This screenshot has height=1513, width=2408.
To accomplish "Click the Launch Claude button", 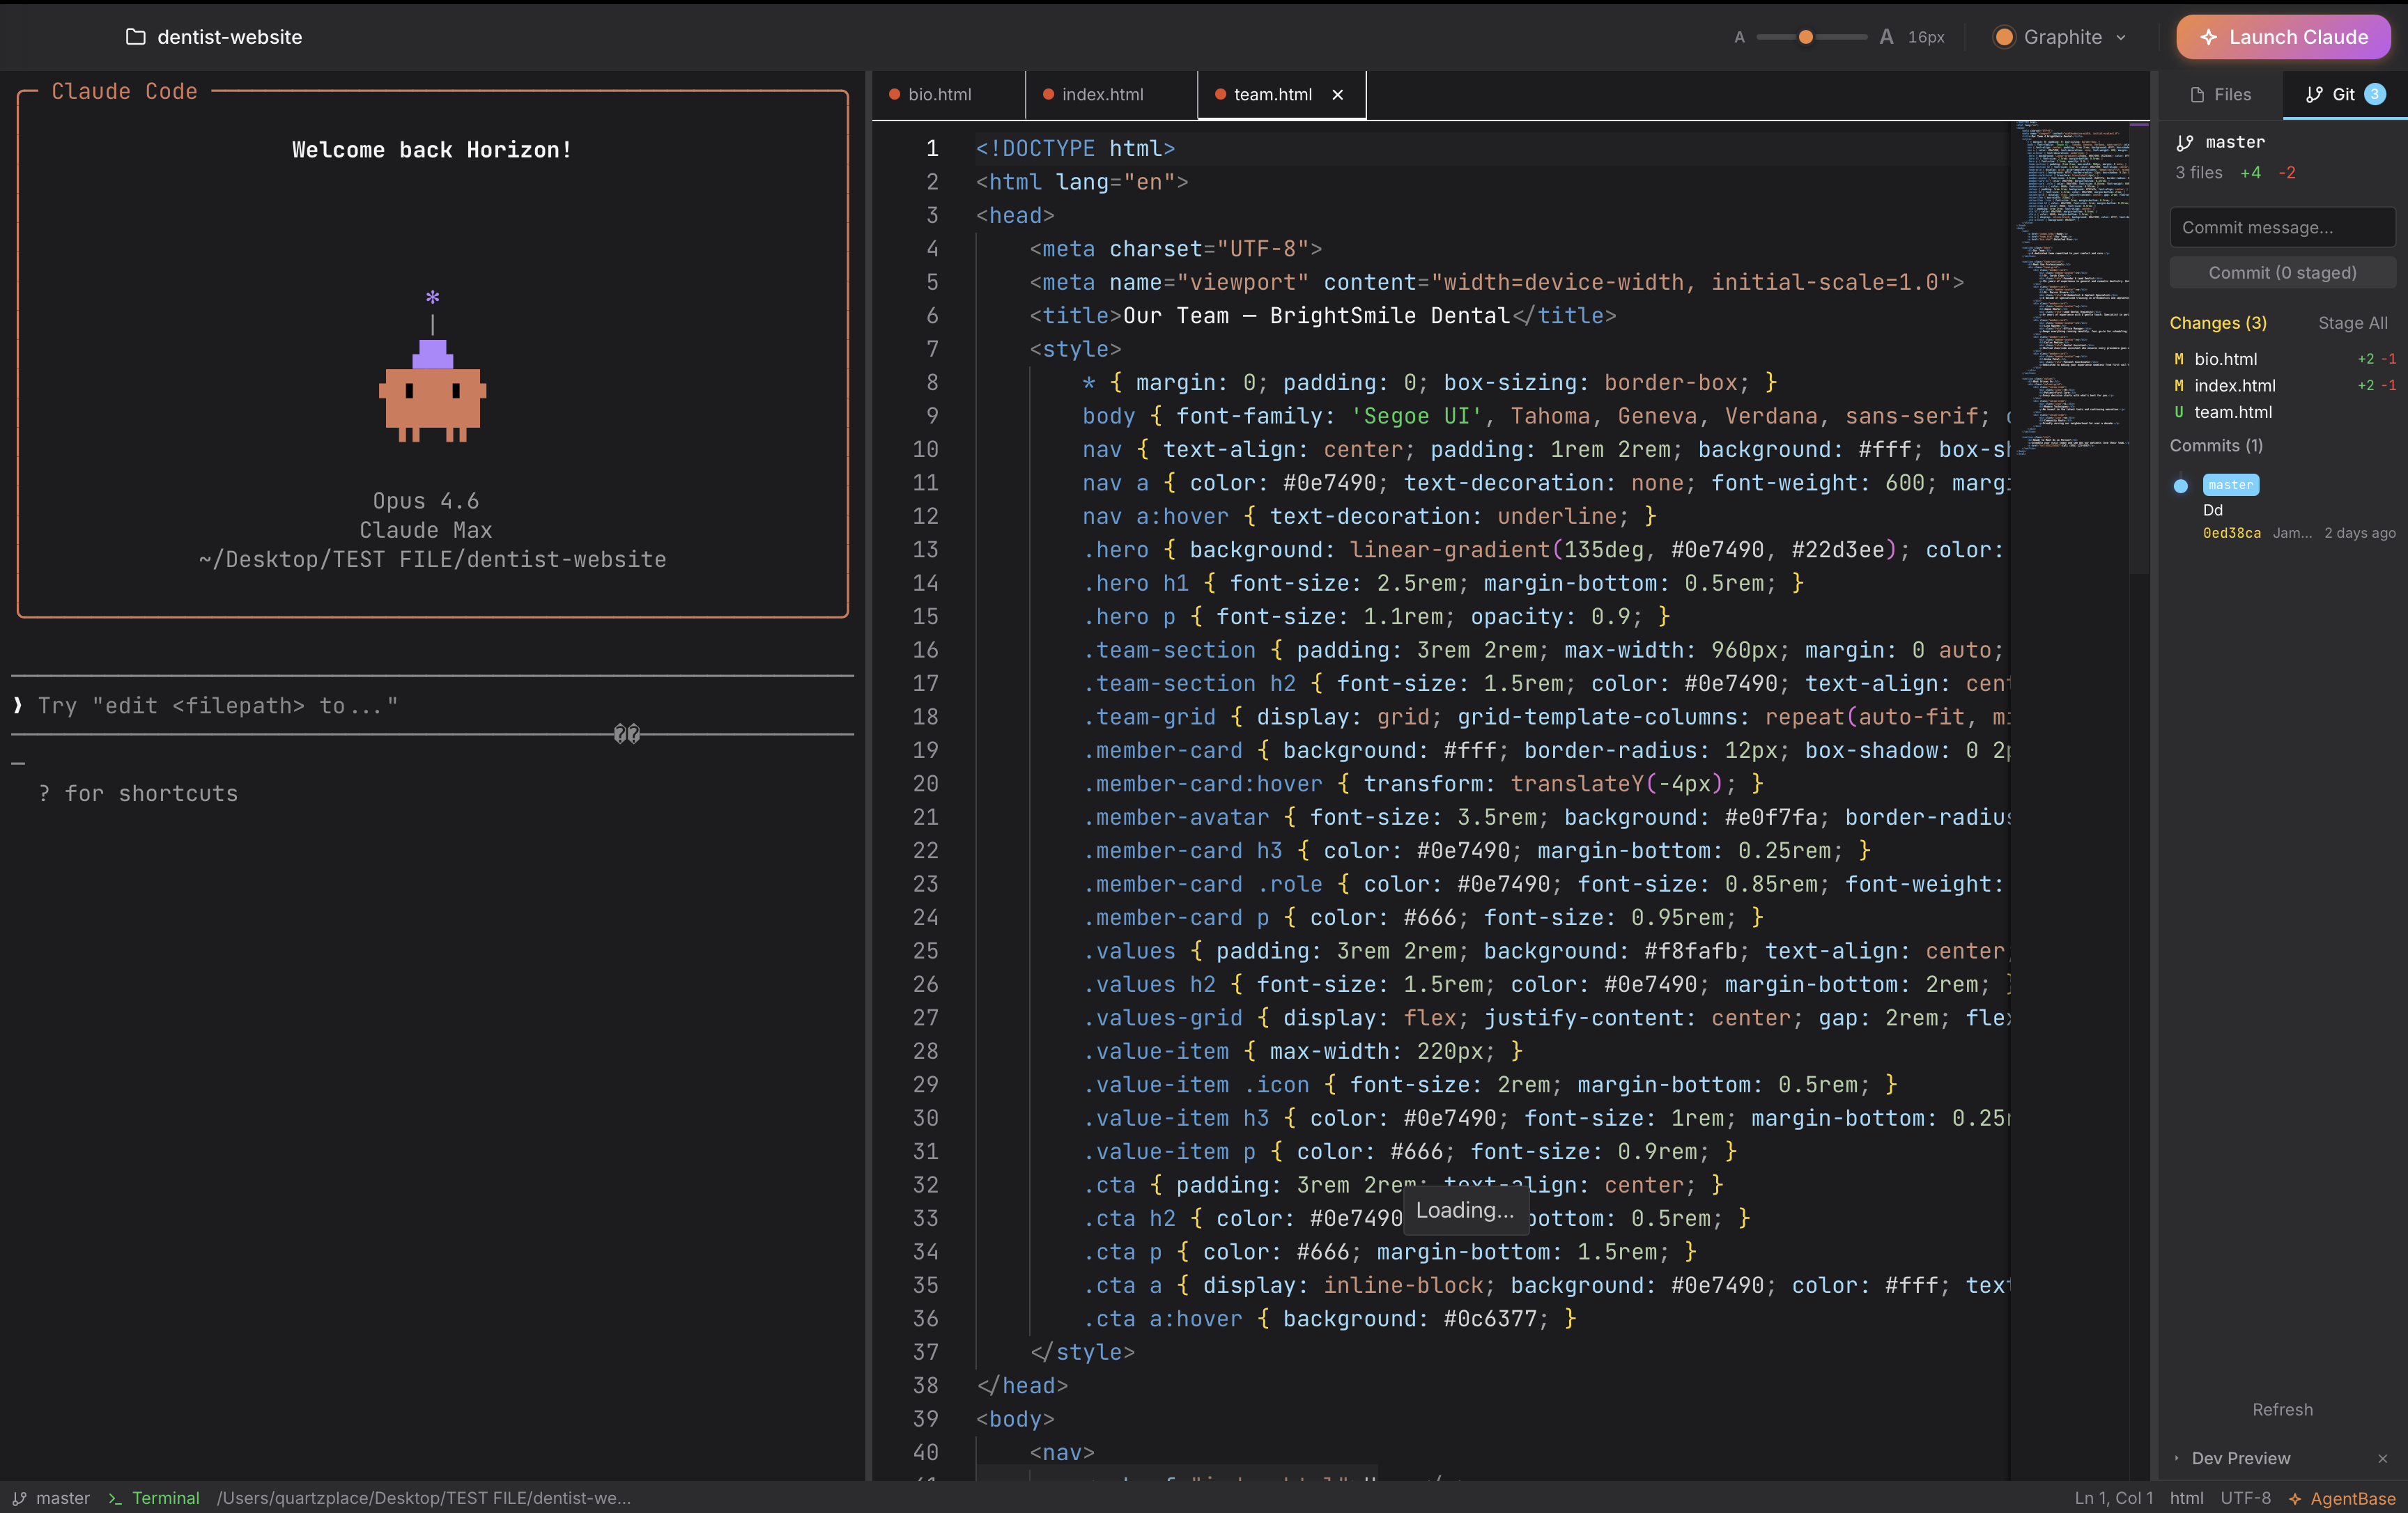I will [2284, 37].
